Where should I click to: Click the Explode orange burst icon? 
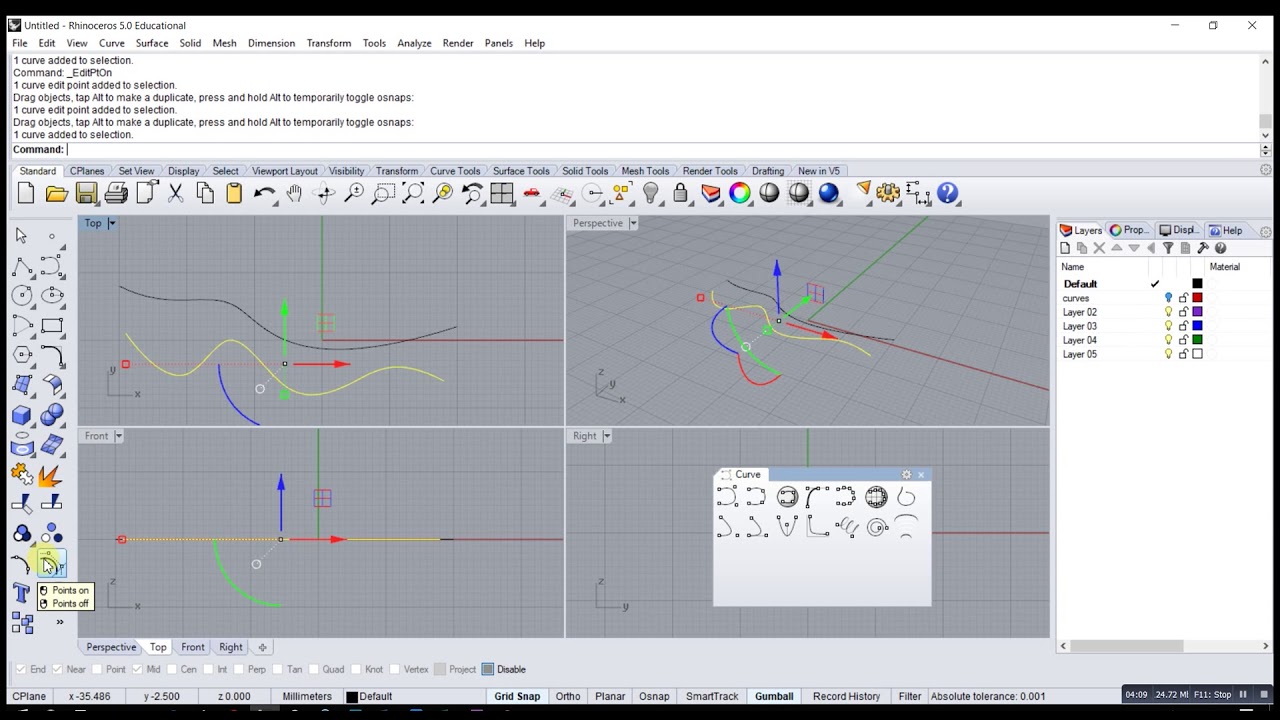52,474
